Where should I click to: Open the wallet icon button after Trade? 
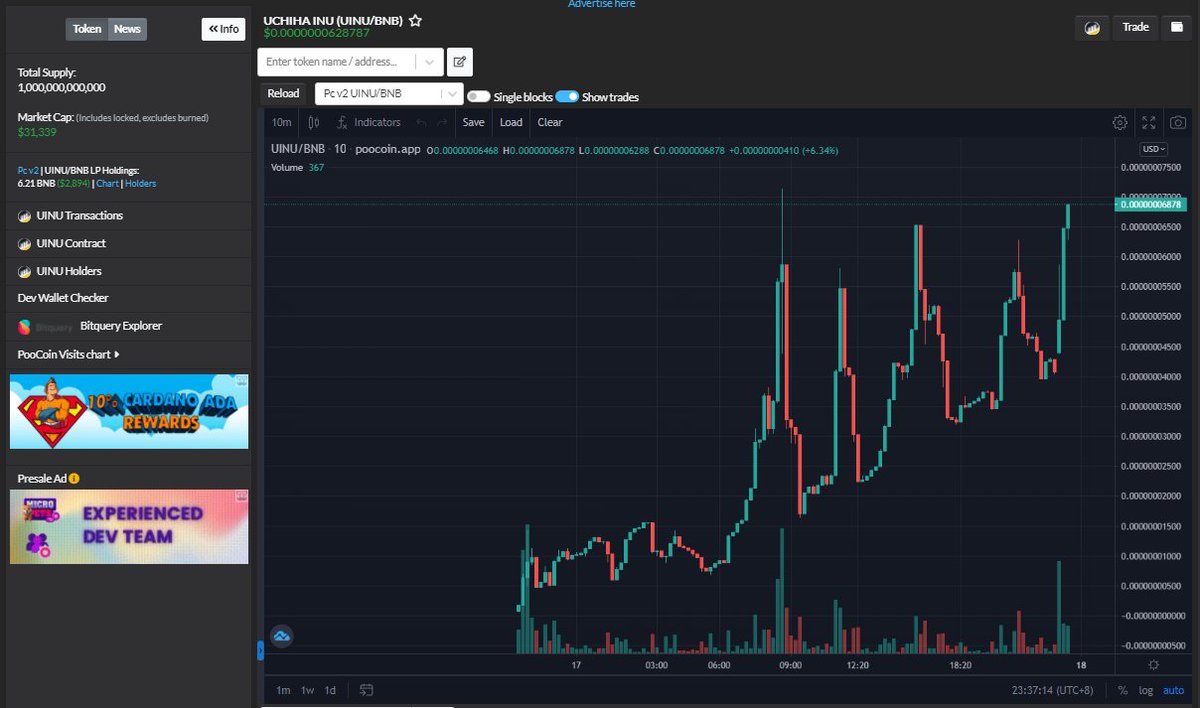pyautogui.click(x=1177, y=27)
